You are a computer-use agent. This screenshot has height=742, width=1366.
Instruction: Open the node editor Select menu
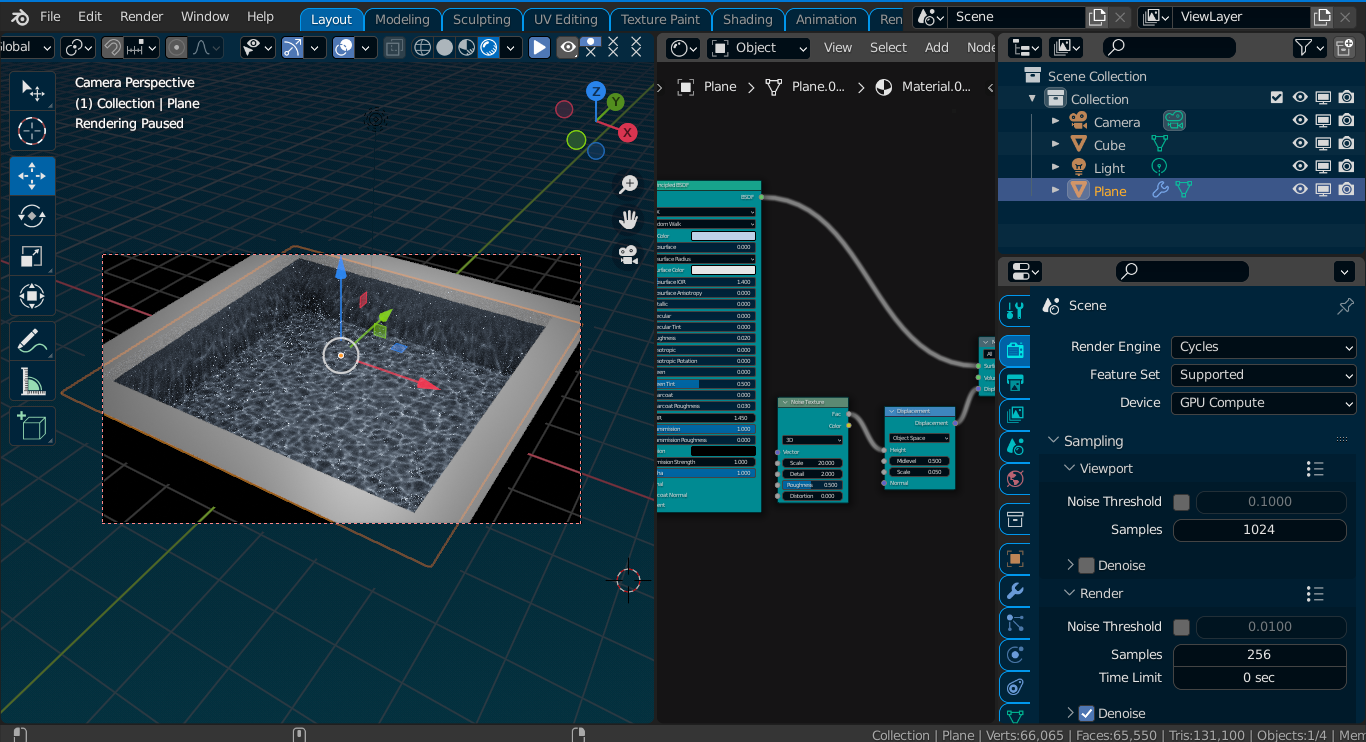888,48
